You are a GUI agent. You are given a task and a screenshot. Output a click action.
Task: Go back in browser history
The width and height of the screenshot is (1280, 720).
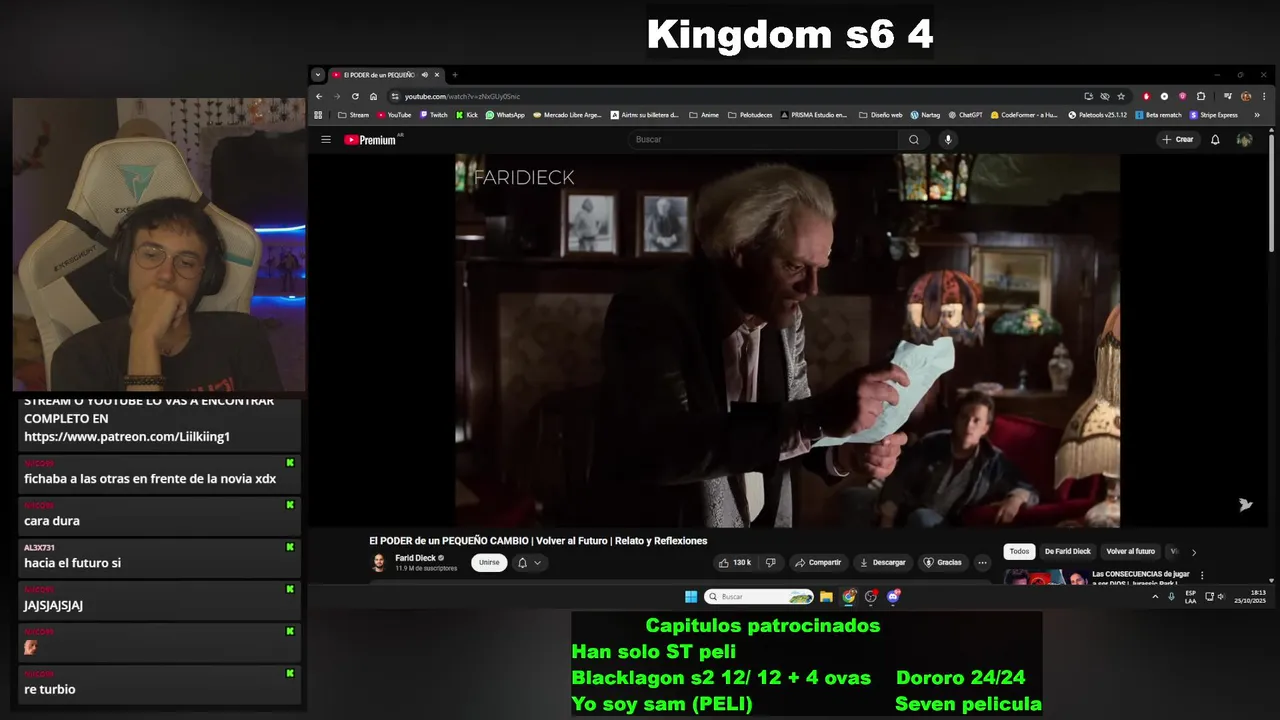point(319,96)
